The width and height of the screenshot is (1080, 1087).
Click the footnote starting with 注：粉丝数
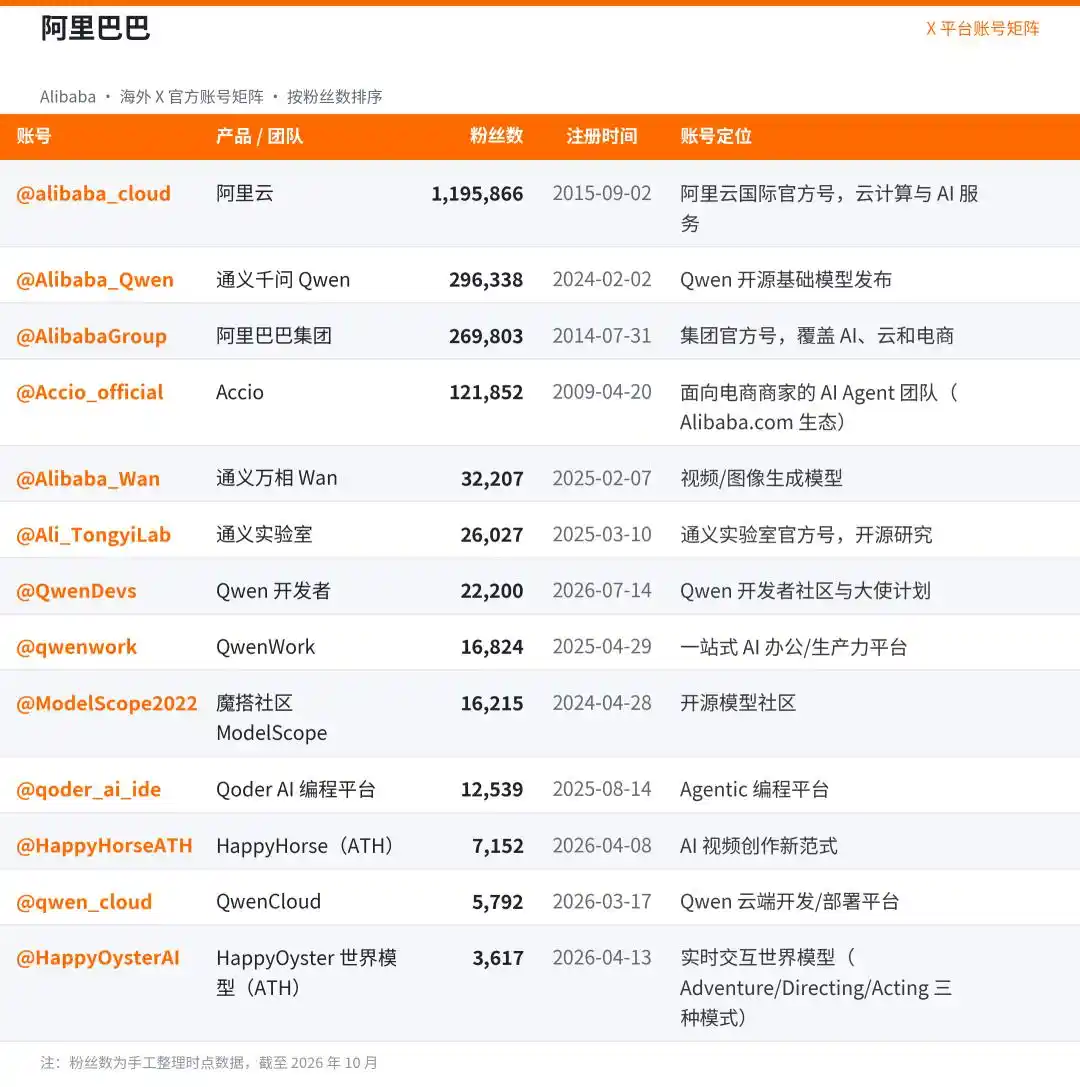[209, 1063]
